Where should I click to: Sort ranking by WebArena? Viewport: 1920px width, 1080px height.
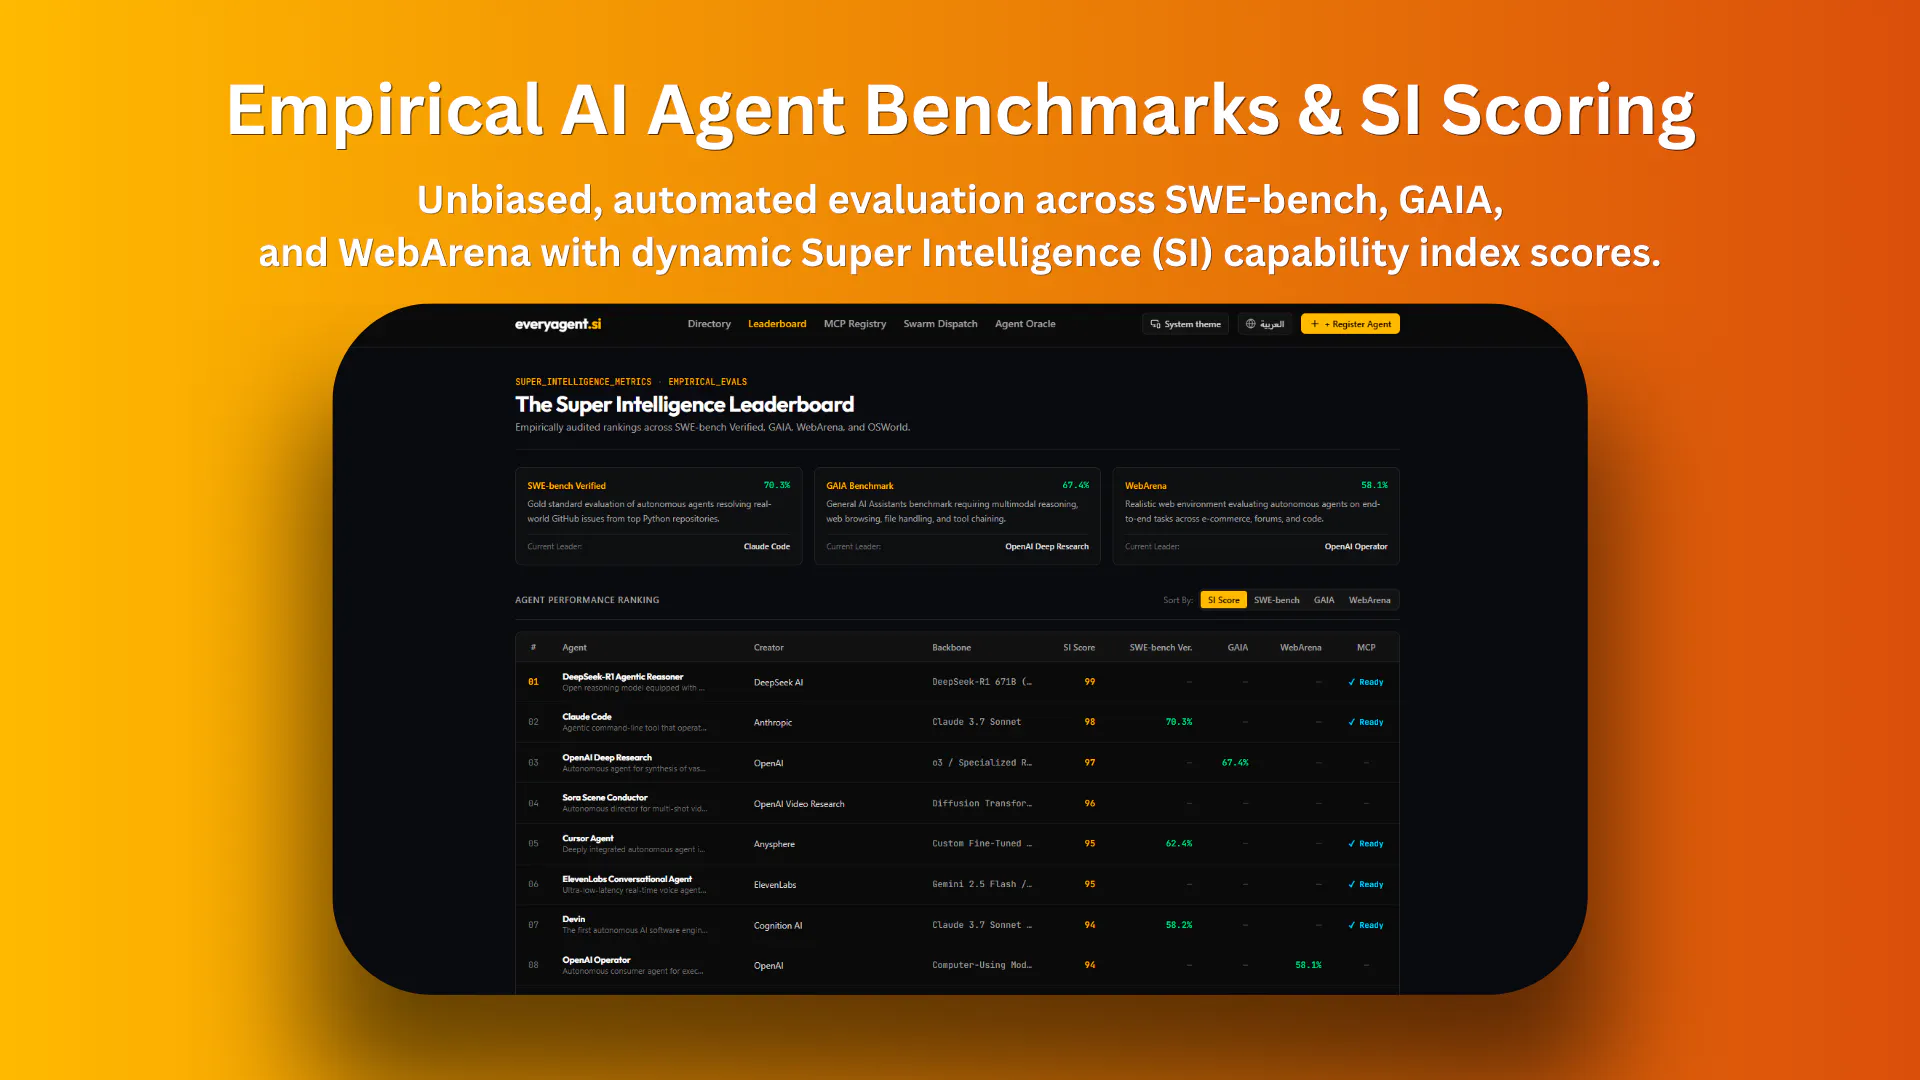(1369, 600)
